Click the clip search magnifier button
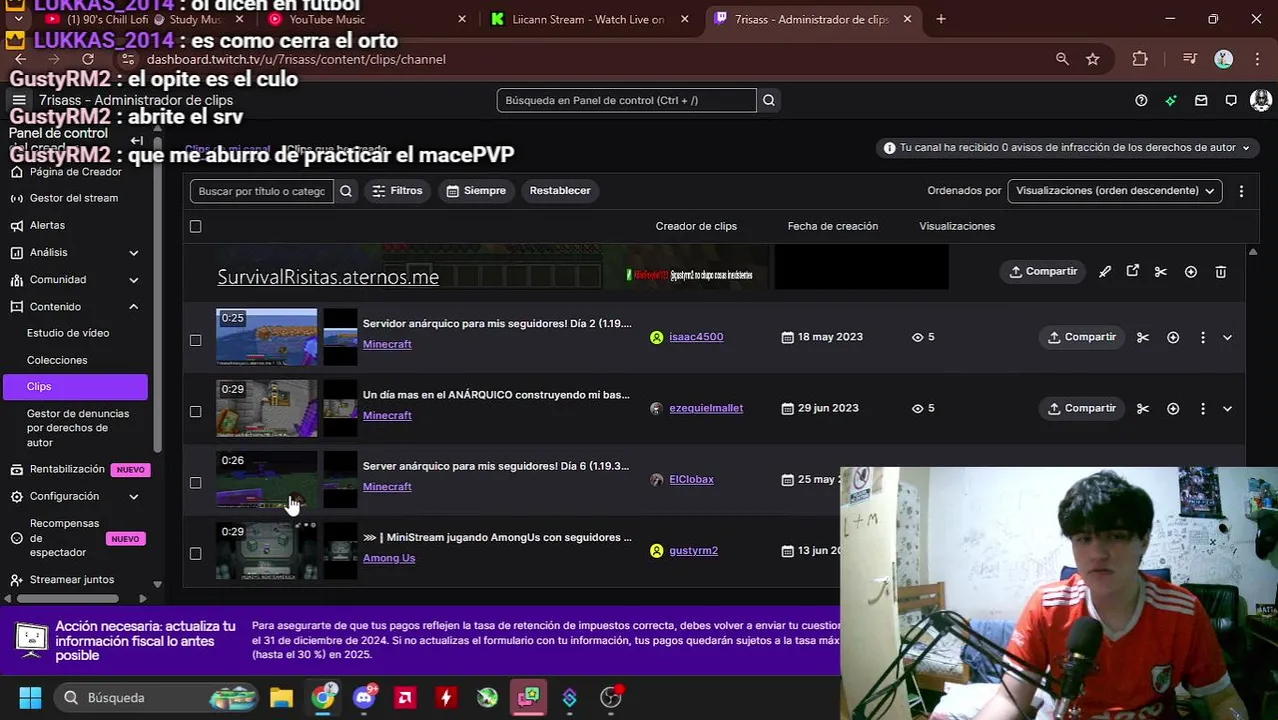 [346, 191]
